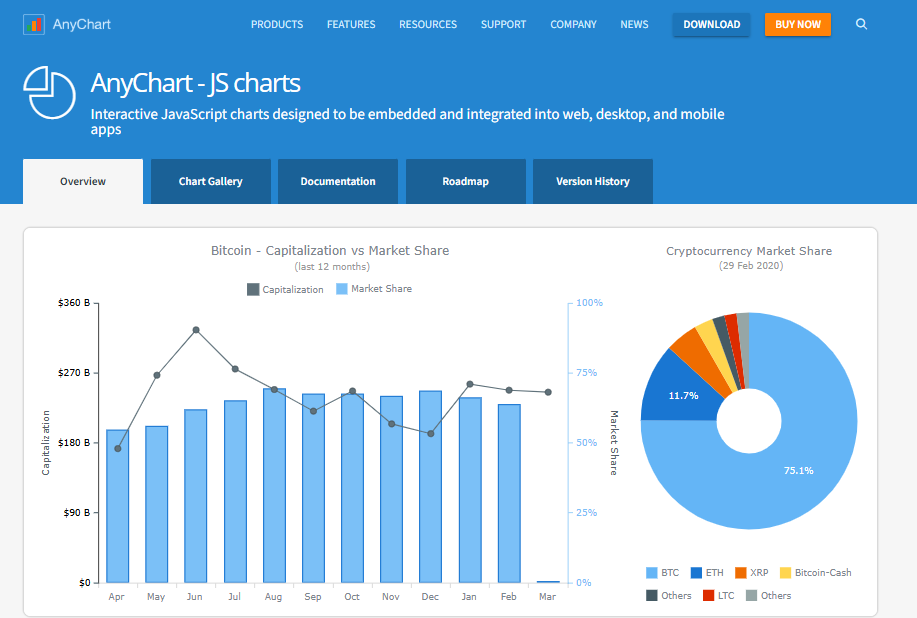Click the Bitcoin-Cash legend icon
The image size is (917, 618).
tap(785, 573)
